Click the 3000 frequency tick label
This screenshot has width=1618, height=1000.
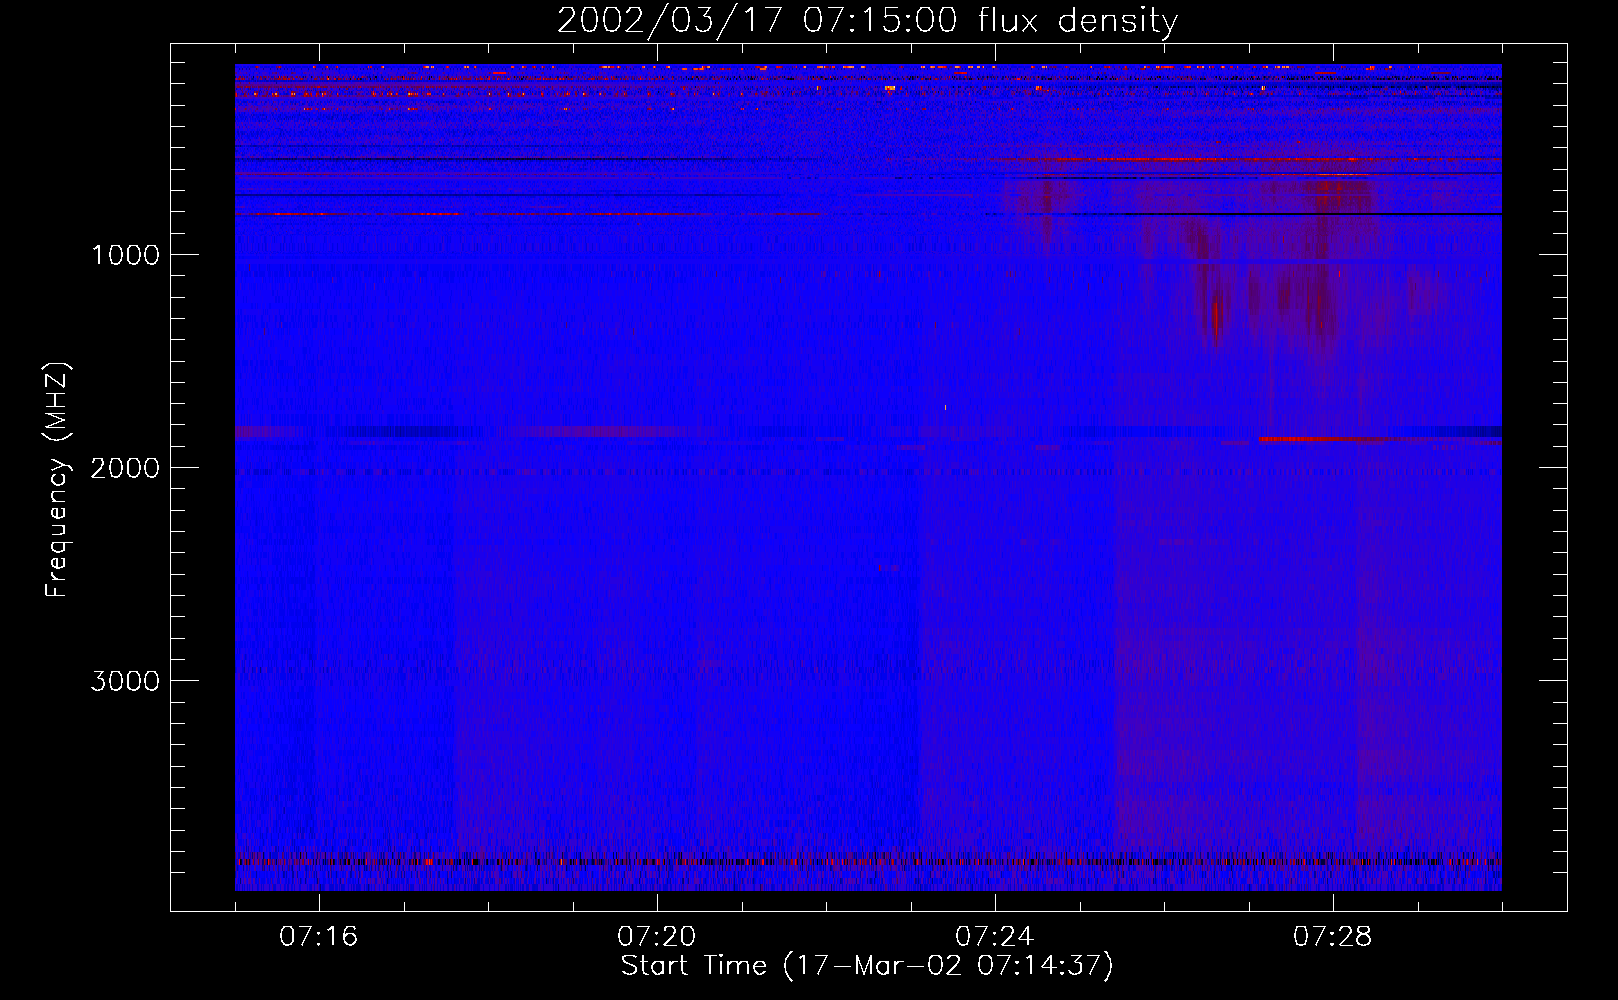(125, 681)
